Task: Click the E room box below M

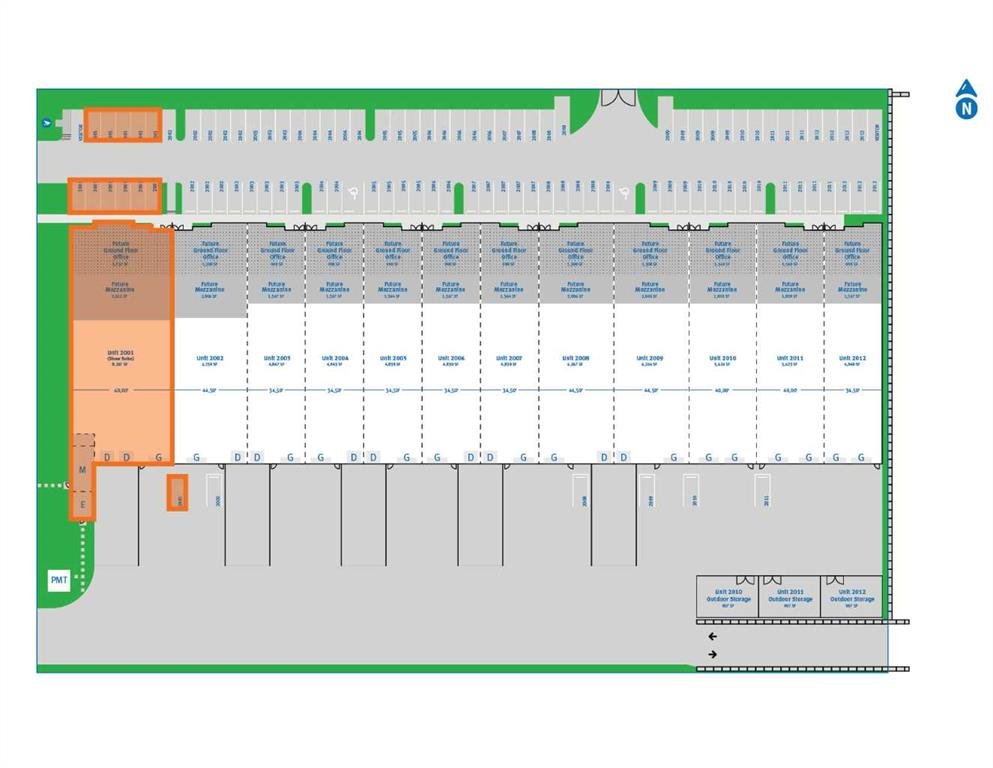Action: [83, 506]
